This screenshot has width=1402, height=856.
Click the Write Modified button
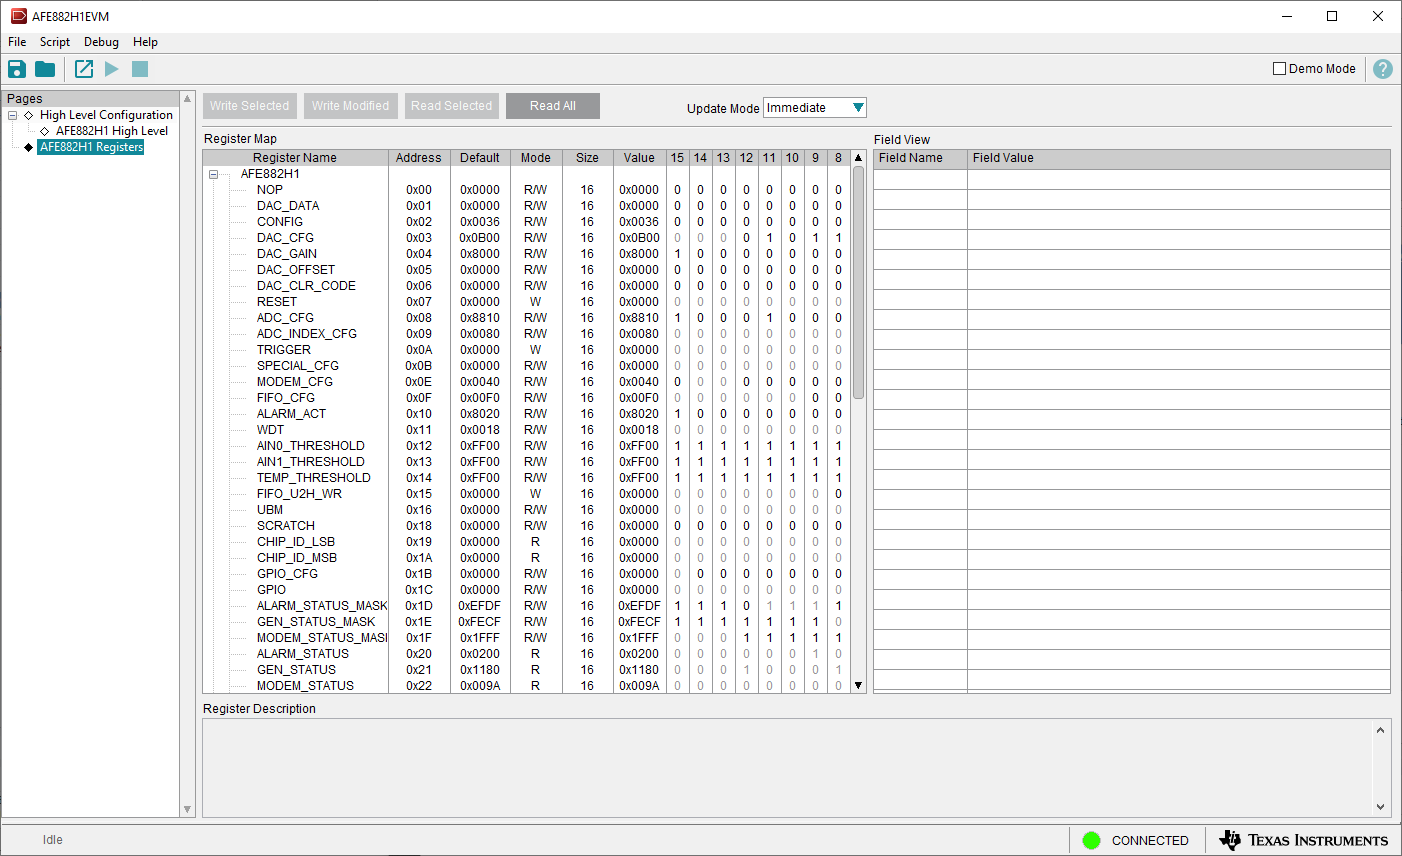pos(351,106)
